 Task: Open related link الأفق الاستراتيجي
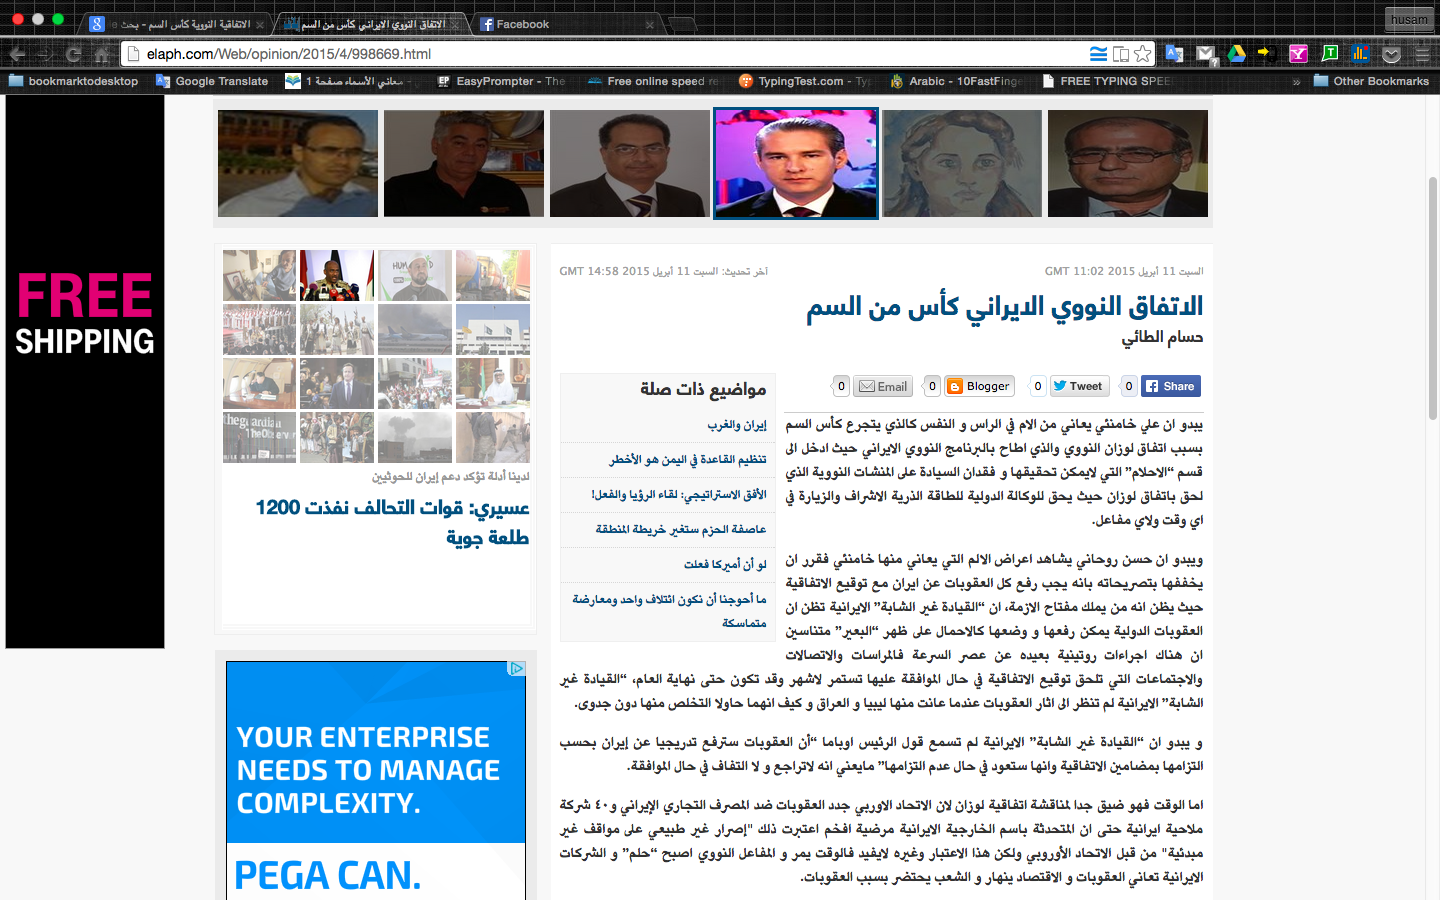point(679,495)
